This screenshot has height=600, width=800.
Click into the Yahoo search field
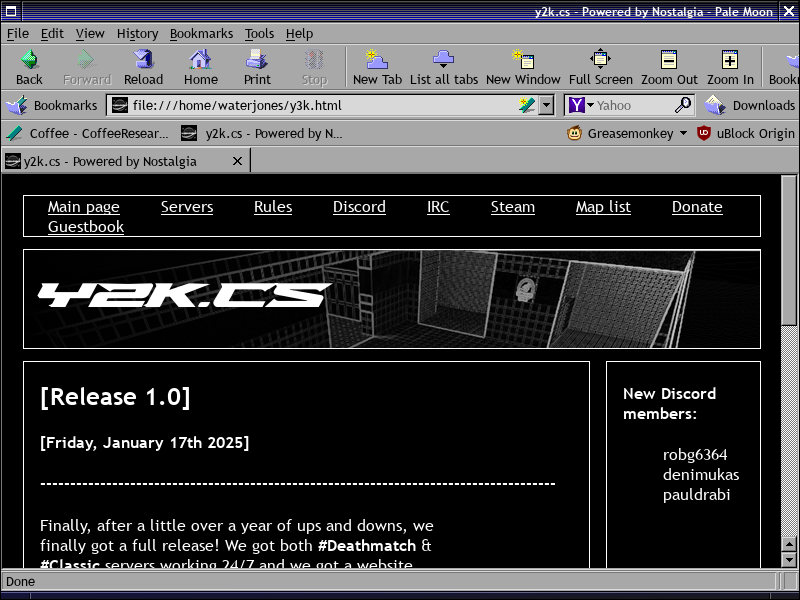click(x=633, y=105)
